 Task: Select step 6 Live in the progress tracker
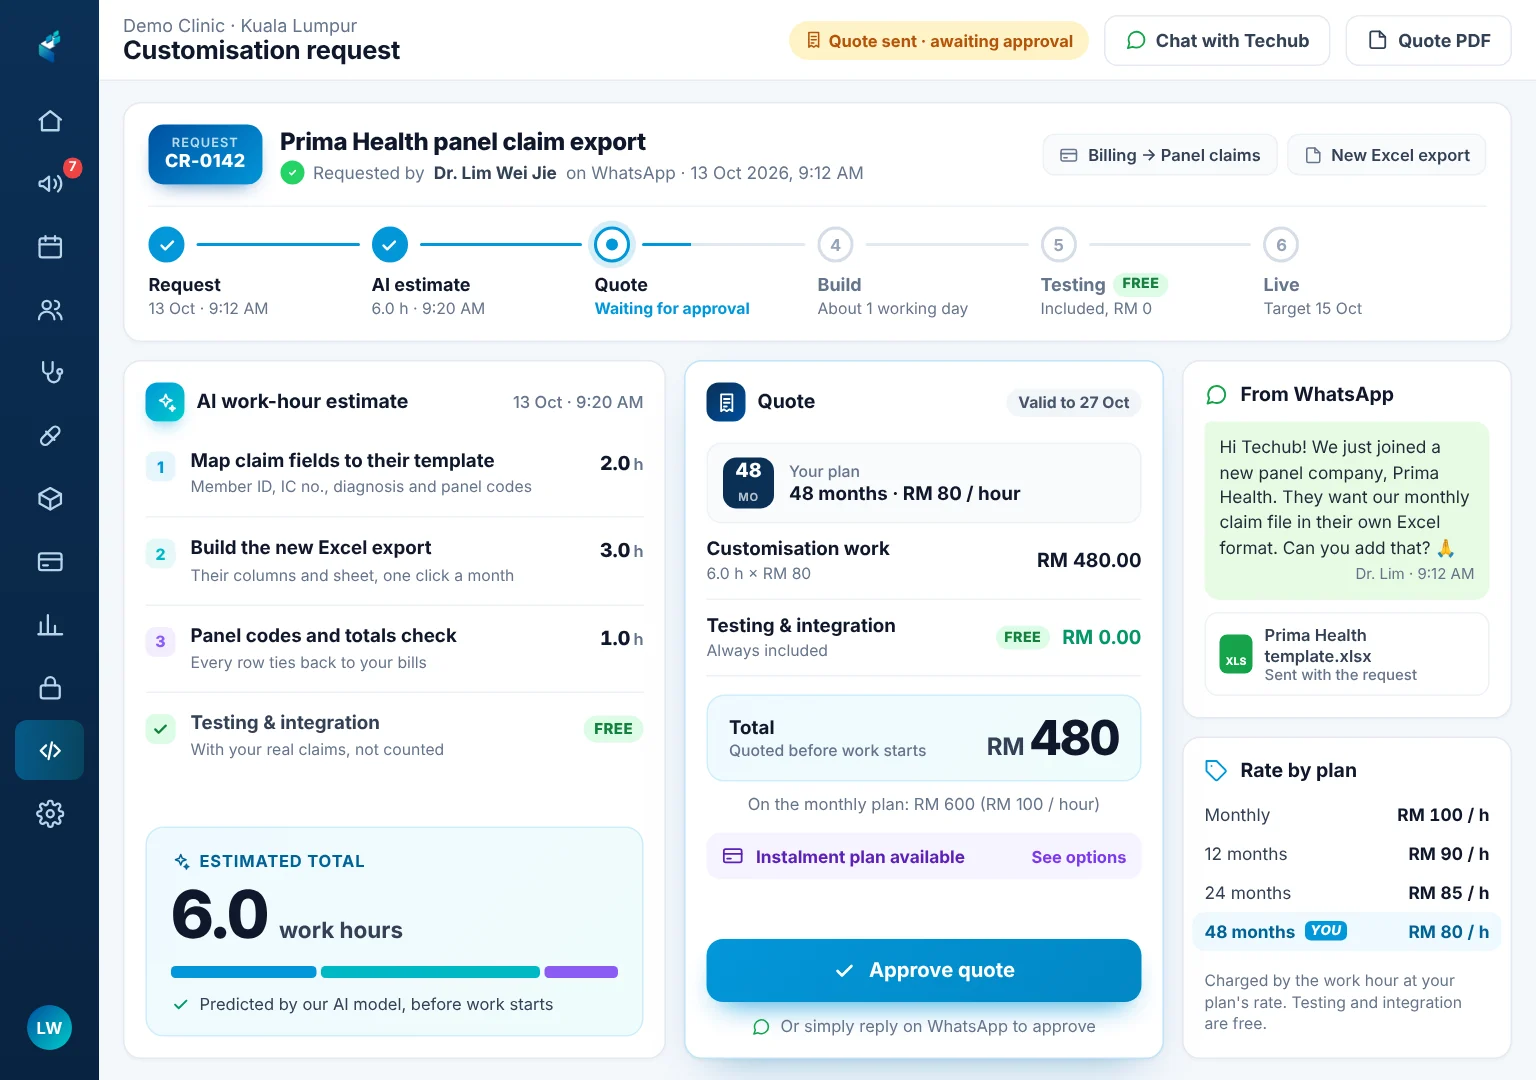point(1281,245)
